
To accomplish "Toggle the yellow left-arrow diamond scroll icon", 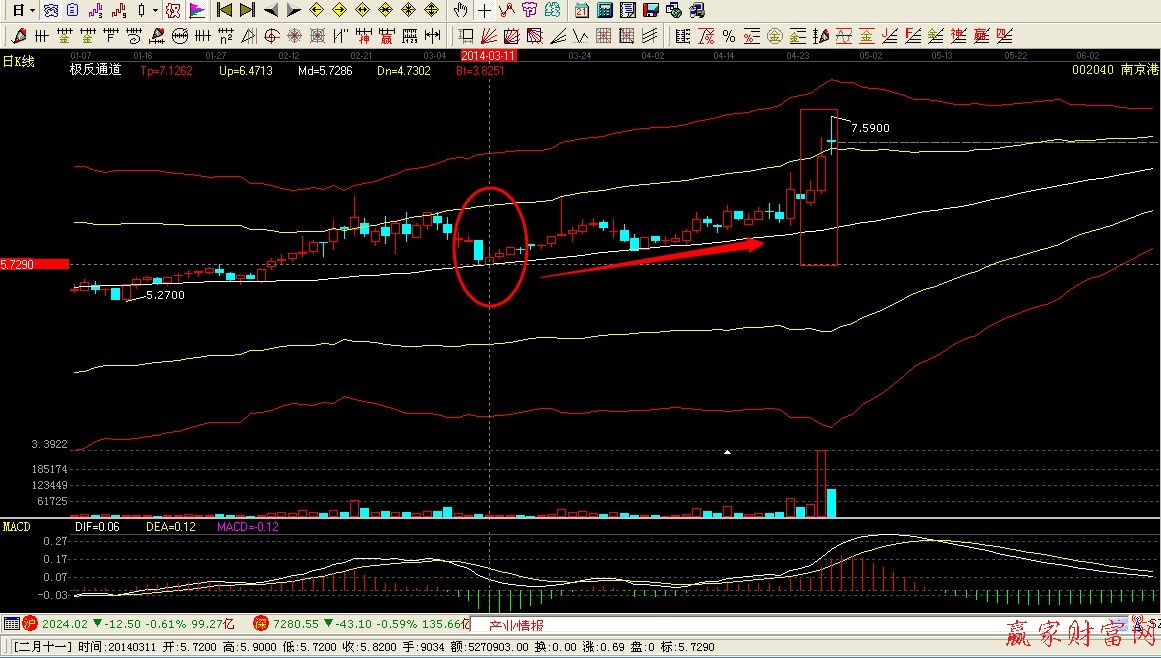I will point(316,11).
